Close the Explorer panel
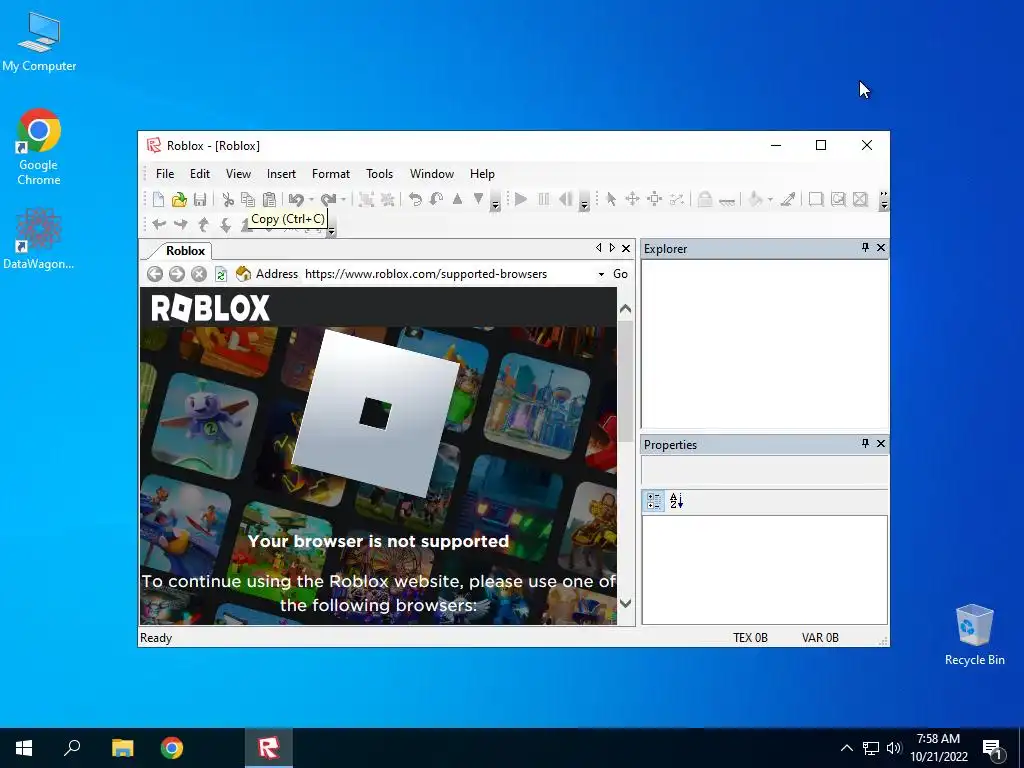 click(x=881, y=248)
